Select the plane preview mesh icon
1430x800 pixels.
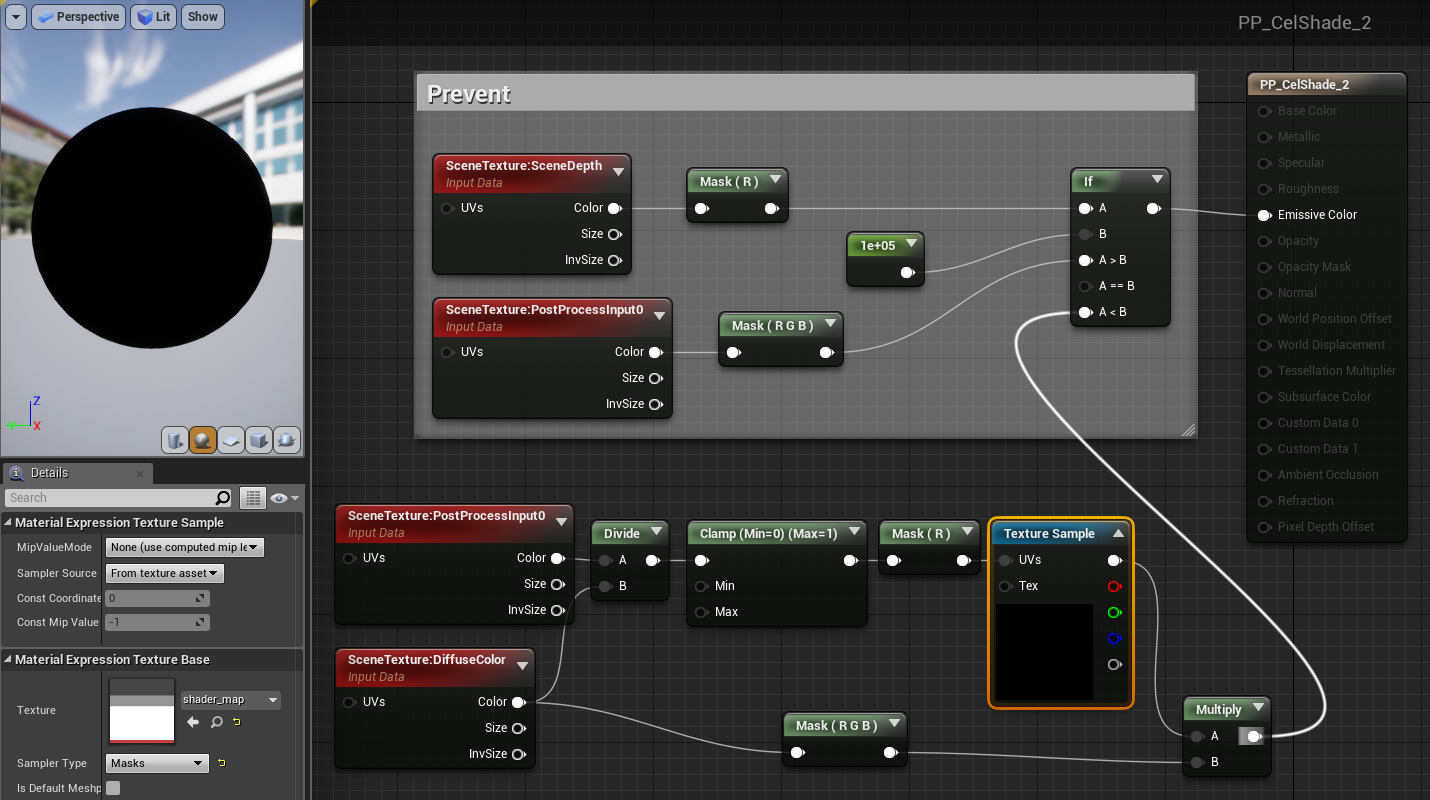pyautogui.click(x=231, y=440)
